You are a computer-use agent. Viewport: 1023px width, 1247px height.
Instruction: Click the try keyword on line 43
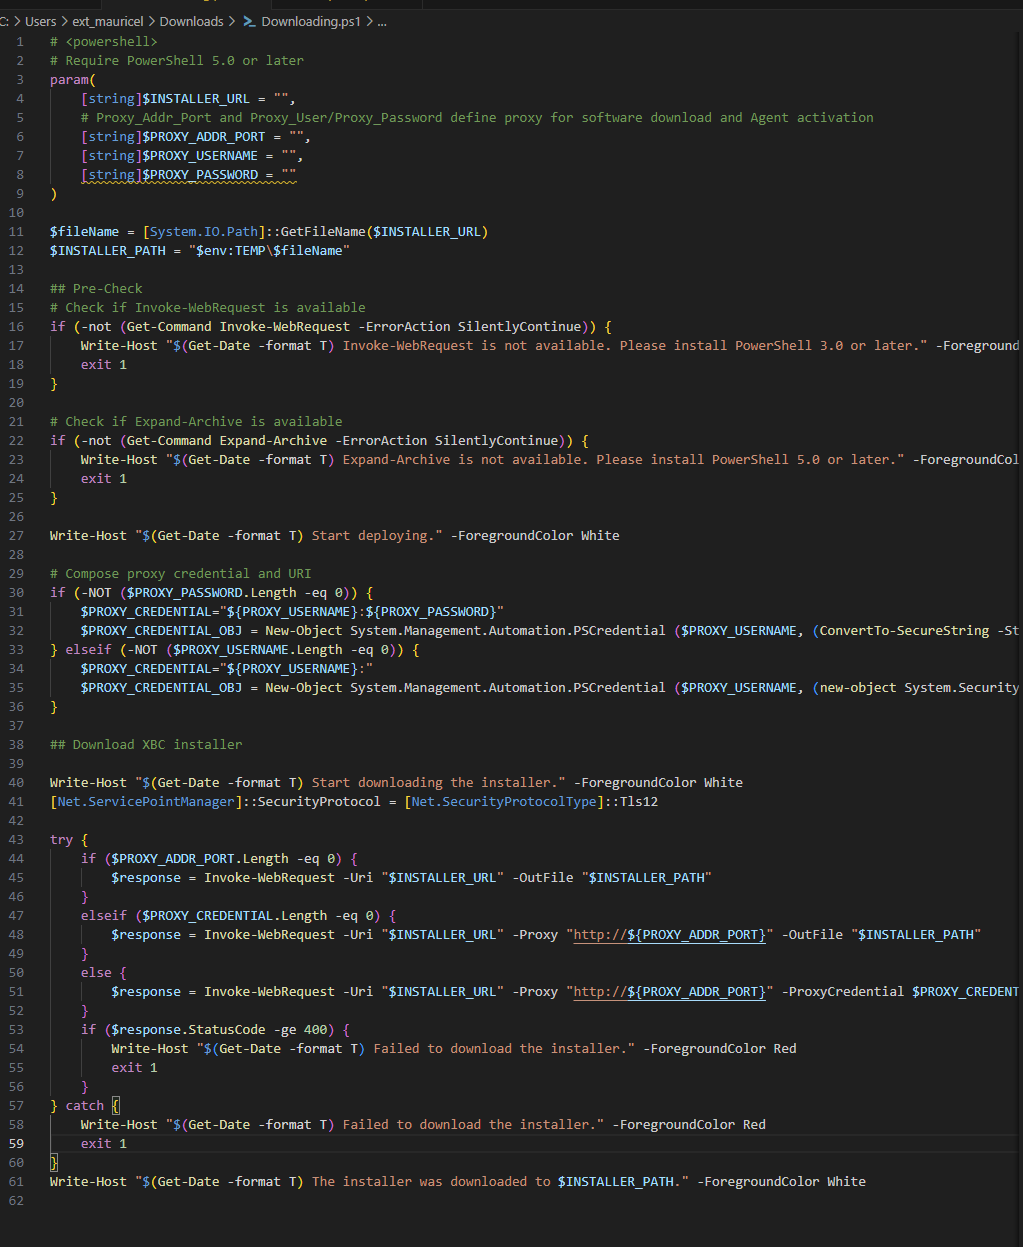click(x=61, y=840)
